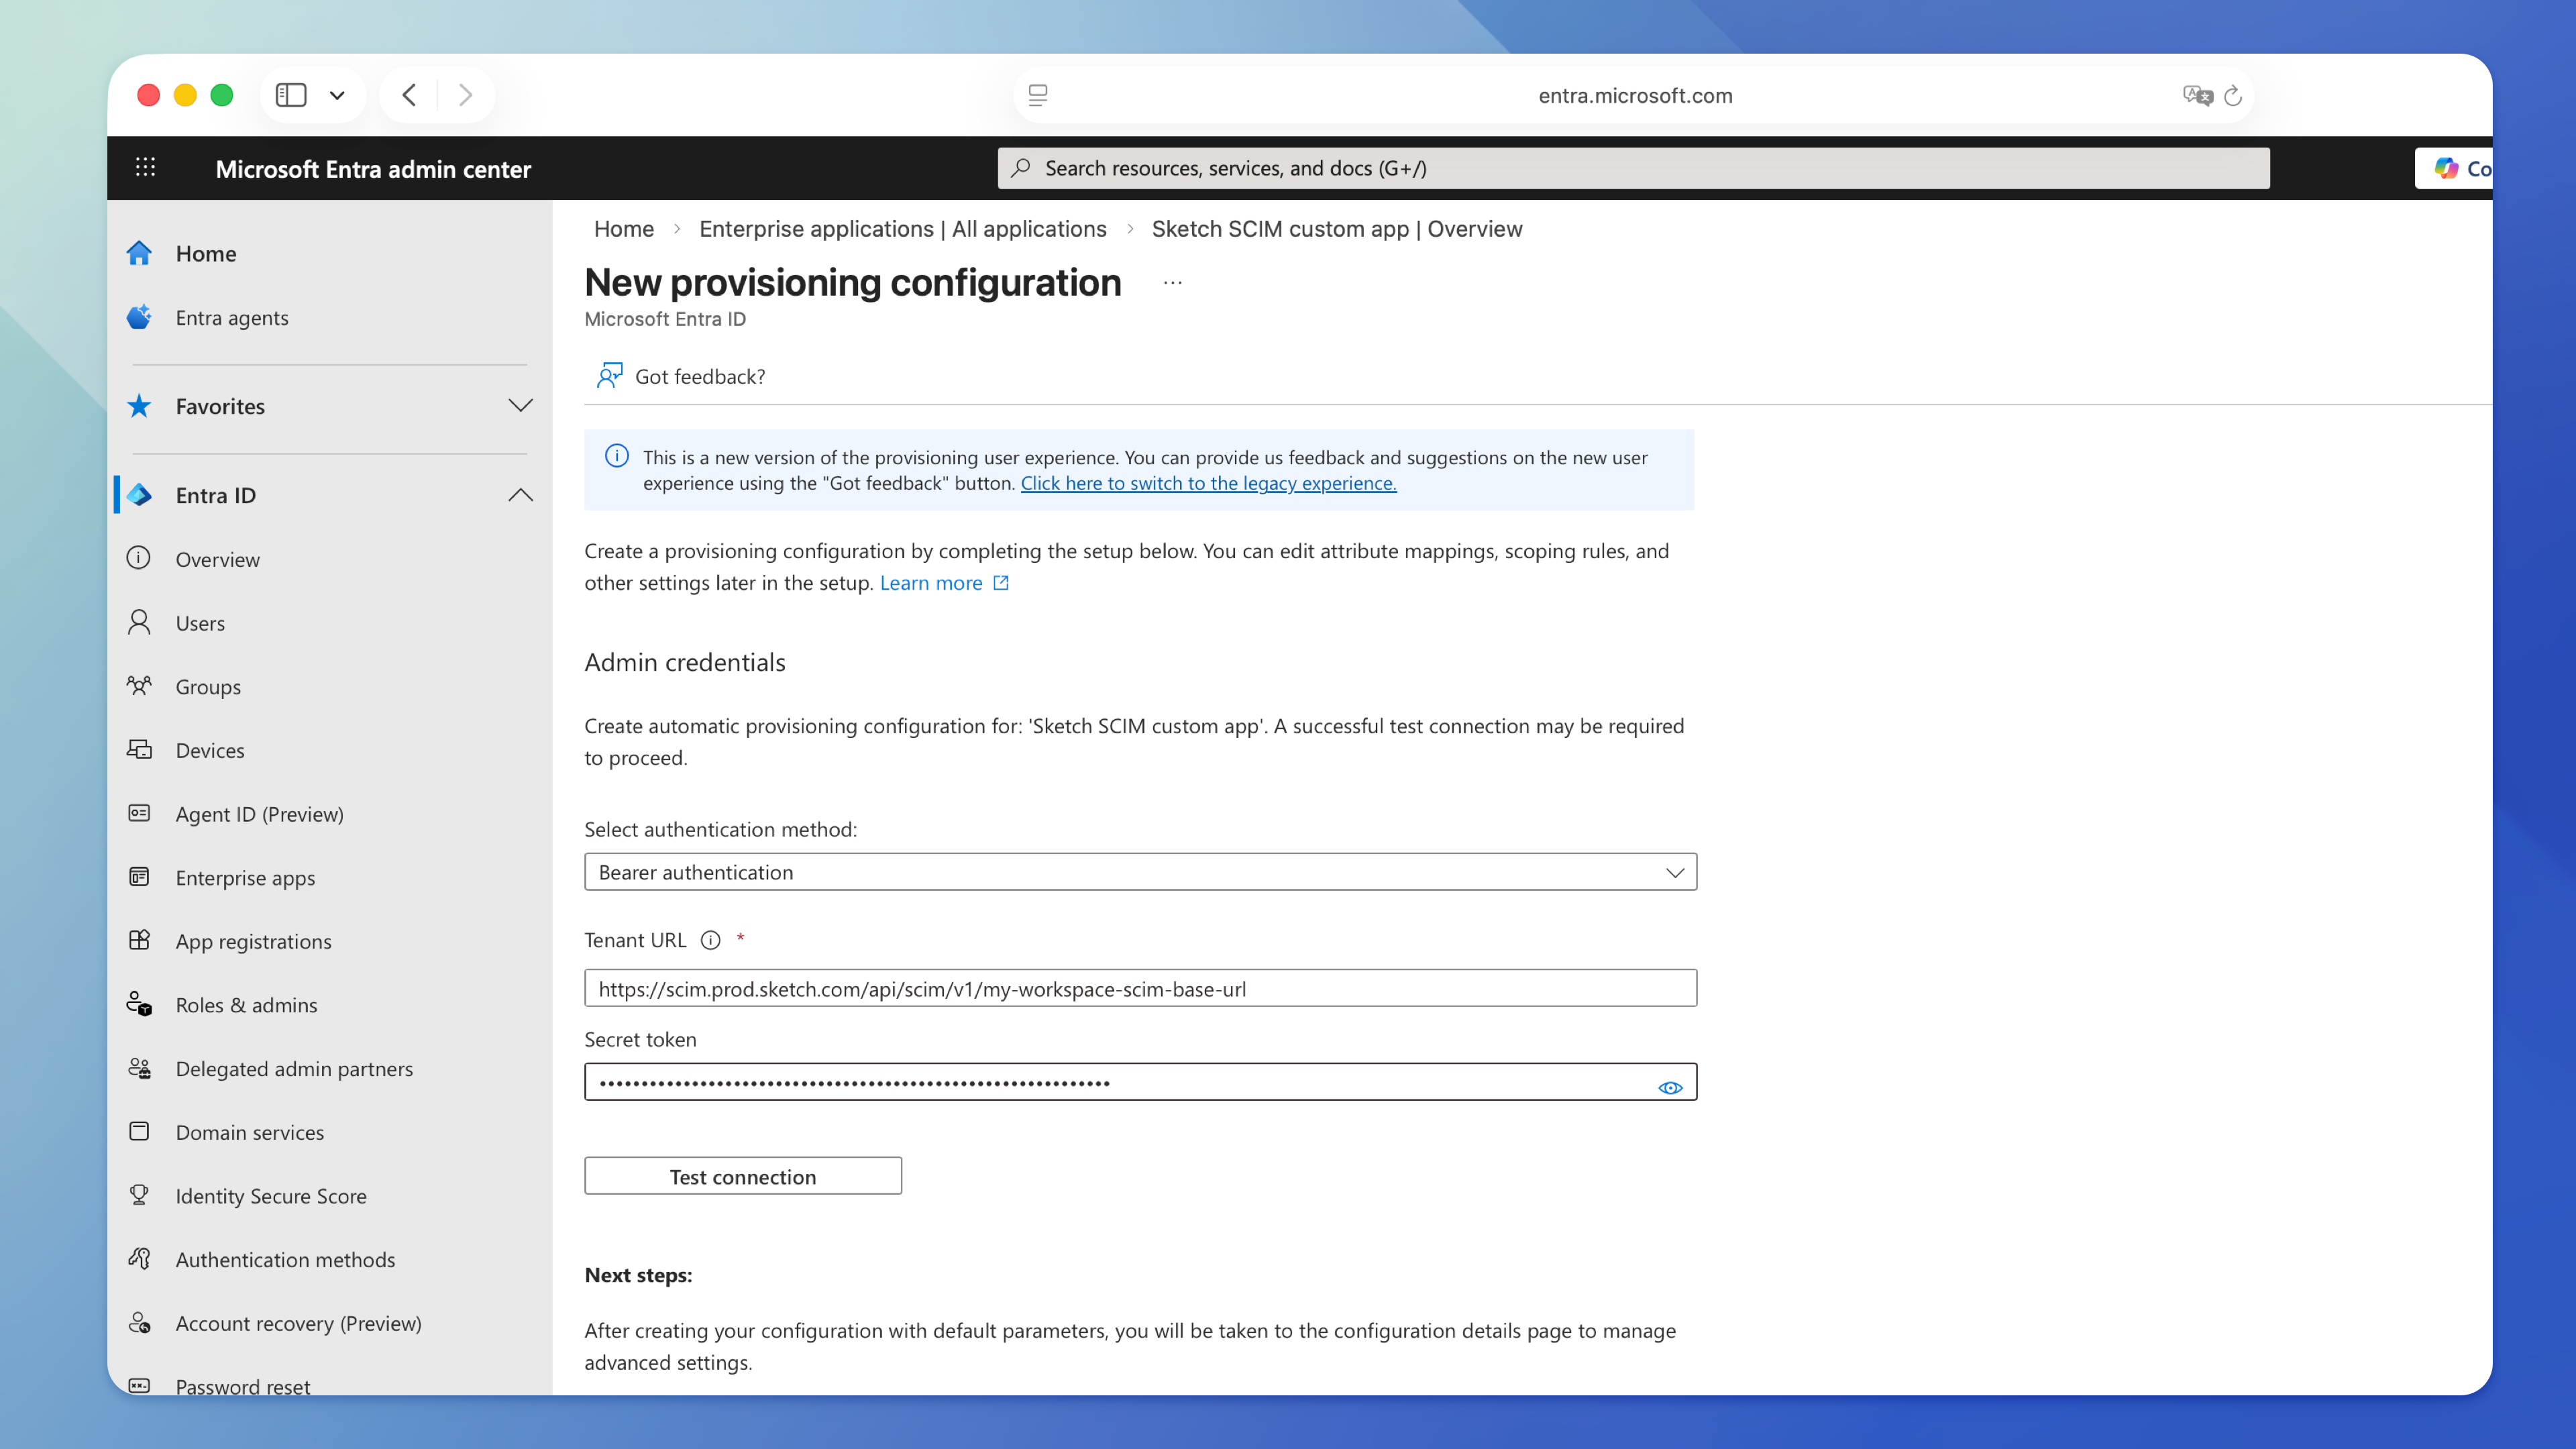The width and height of the screenshot is (2576, 1449).
Task: Click the Favorites star icon
Action: pyautogui.click(x=139, y=406)
